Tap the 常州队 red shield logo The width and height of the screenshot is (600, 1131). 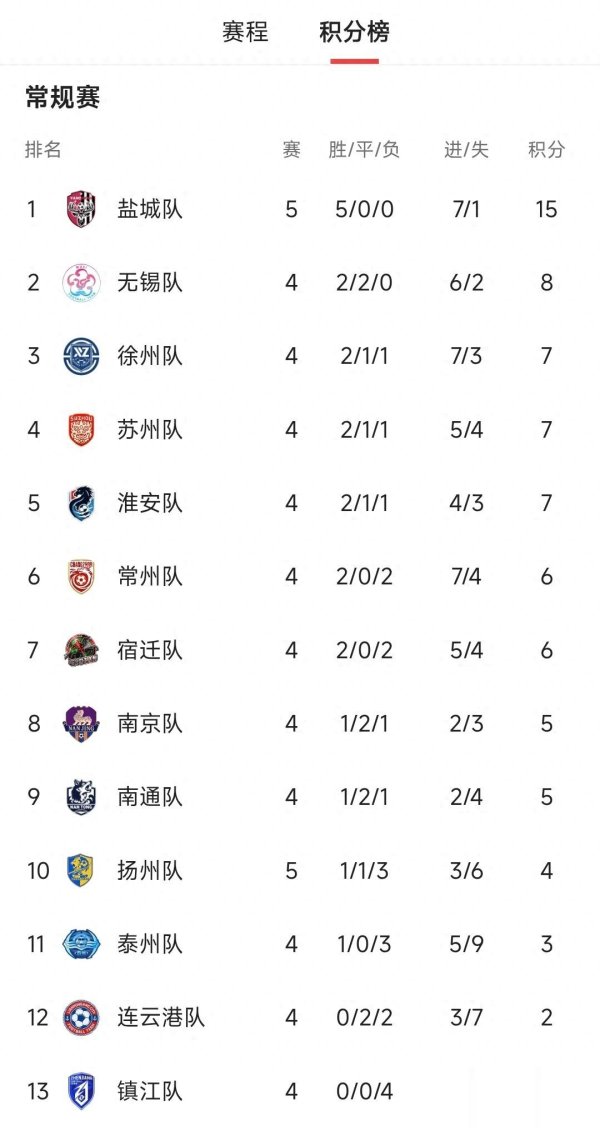pyautogui.click(x=81, y=577)
